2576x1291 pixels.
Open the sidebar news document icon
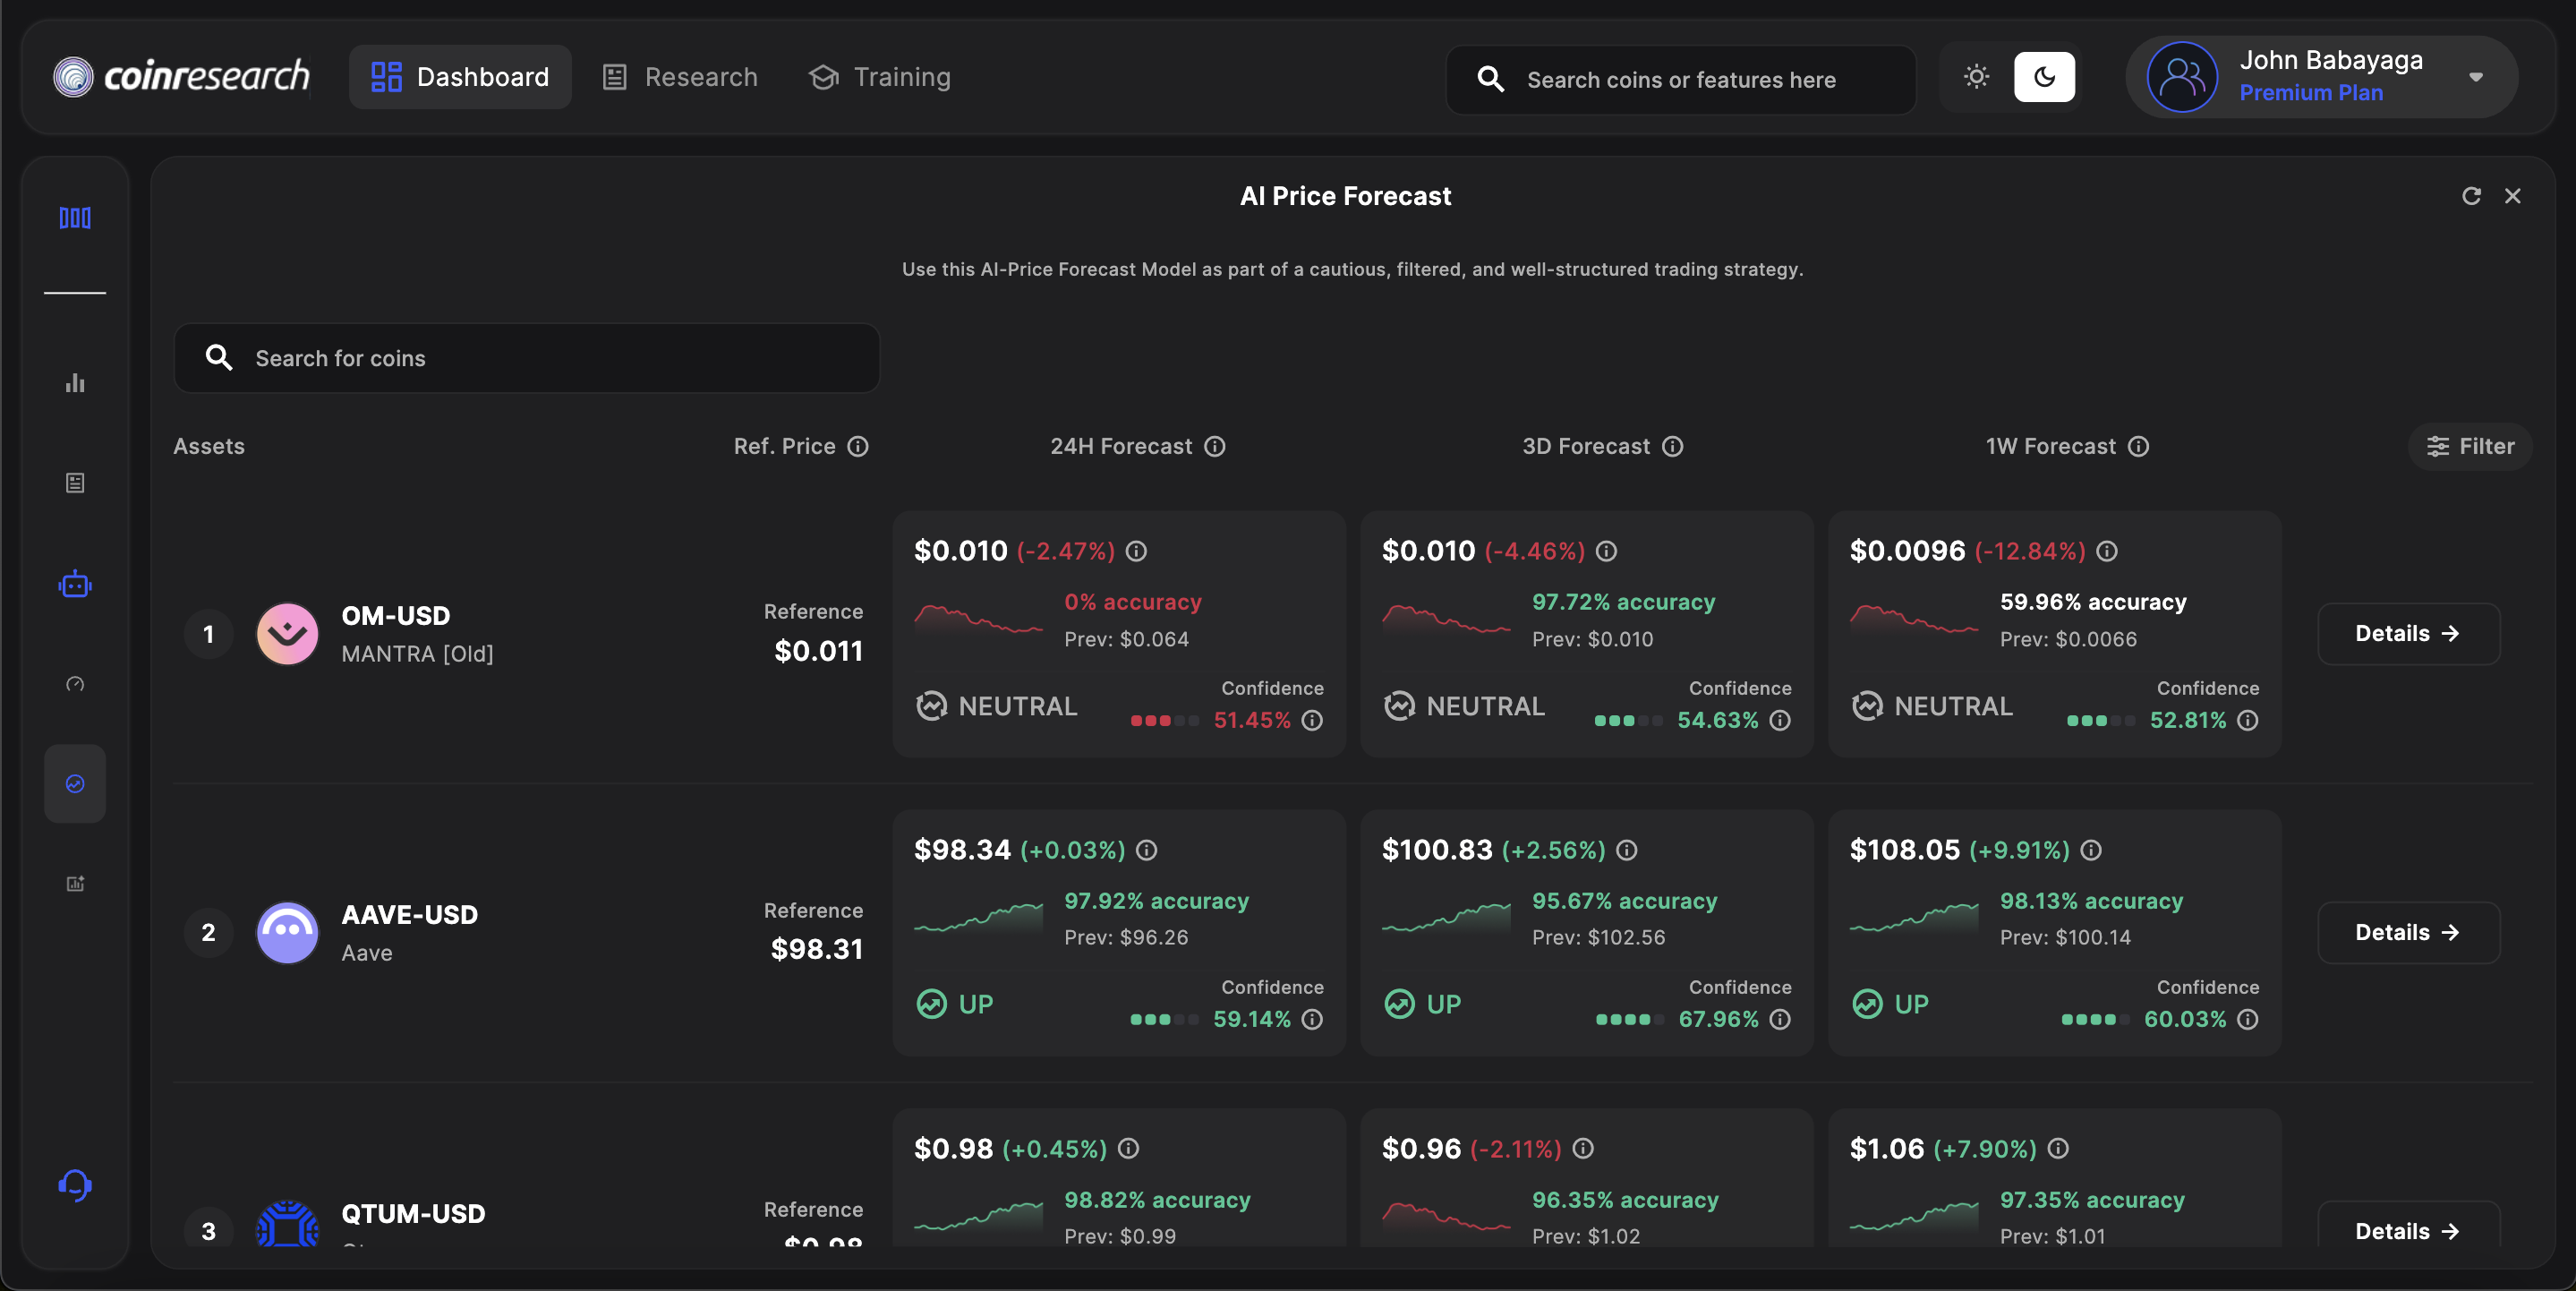click(75, 483)
